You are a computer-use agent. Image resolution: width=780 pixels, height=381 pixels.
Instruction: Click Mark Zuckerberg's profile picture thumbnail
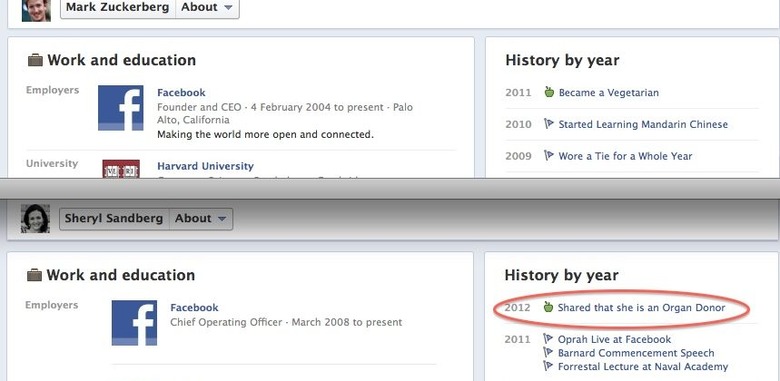tap(36, 10)
